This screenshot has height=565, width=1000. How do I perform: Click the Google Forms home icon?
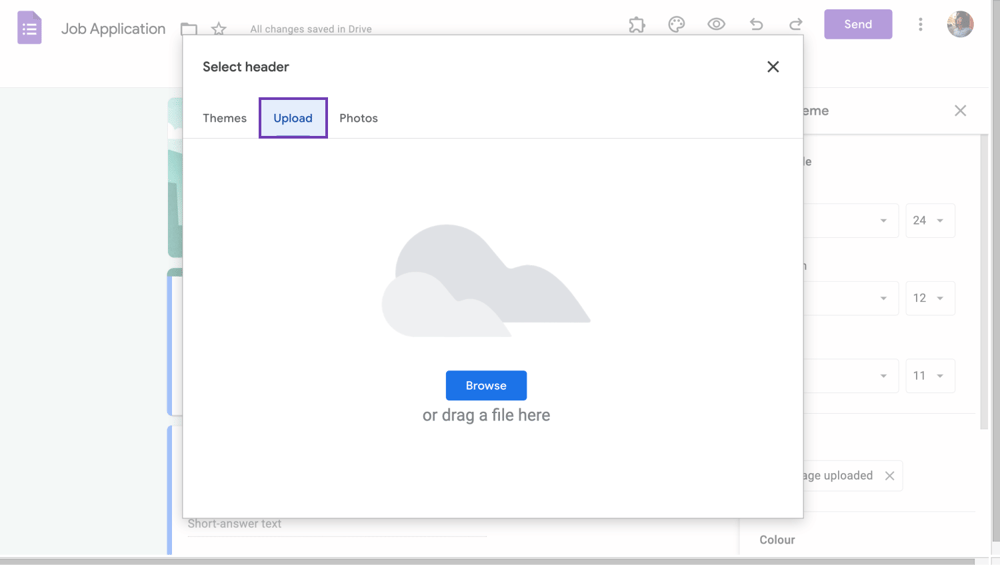pos(29,28)
